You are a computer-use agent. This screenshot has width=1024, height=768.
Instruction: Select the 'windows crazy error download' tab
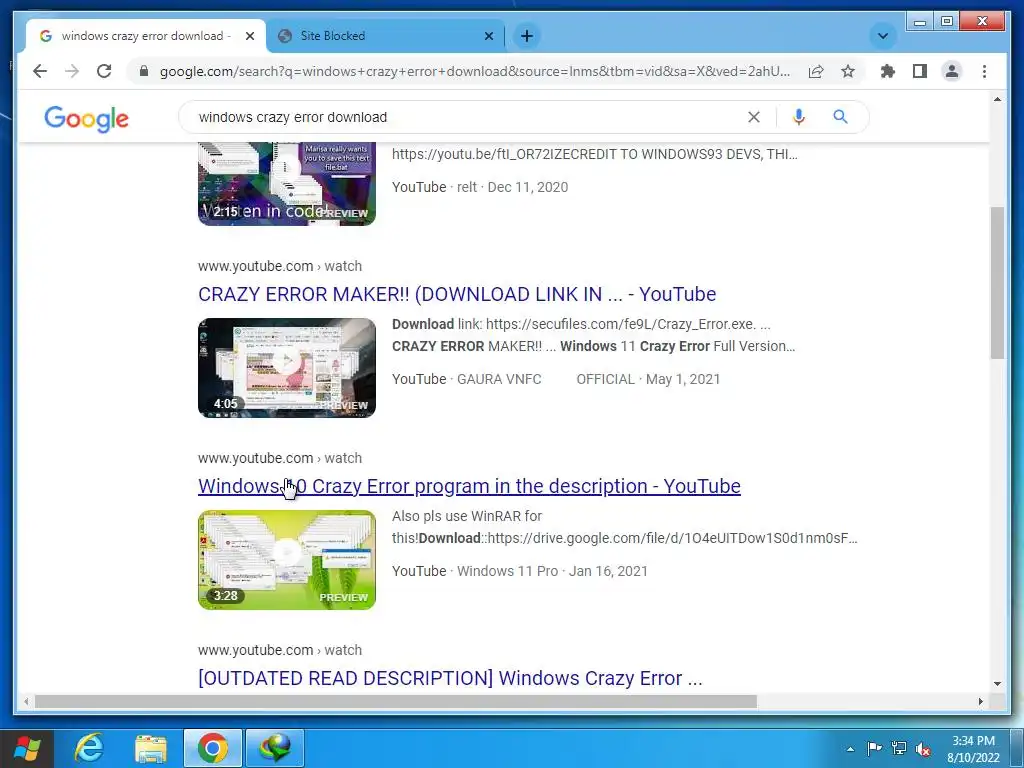pos(145,36)
